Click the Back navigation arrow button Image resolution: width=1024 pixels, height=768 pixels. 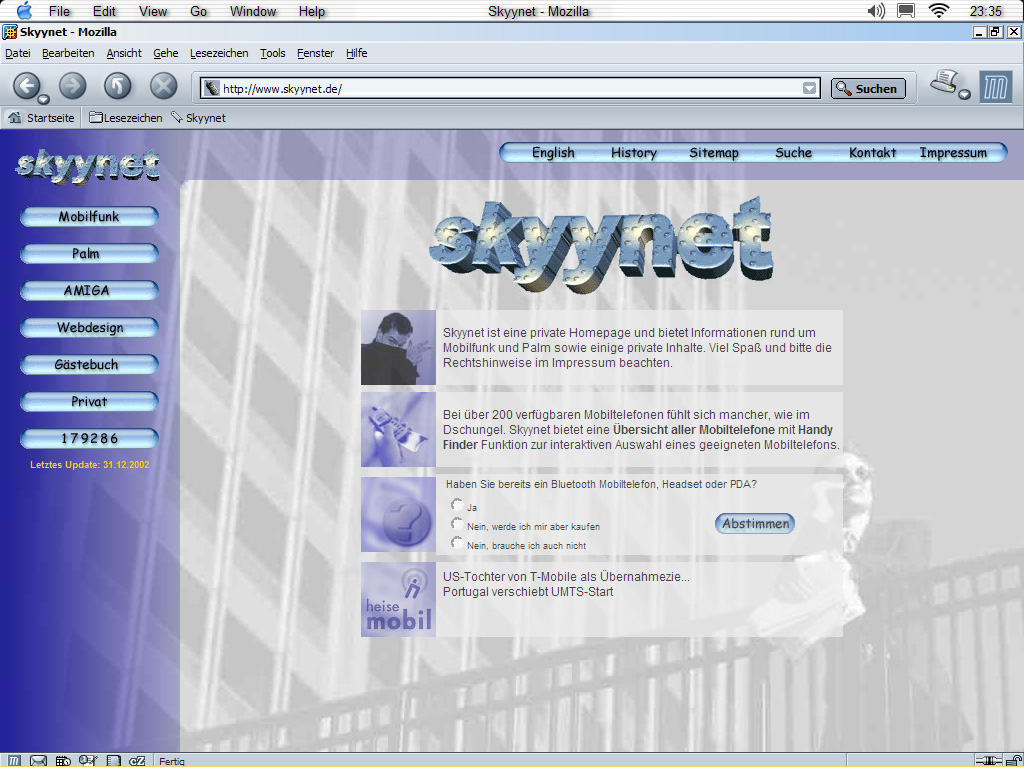pyautogui.click(x=26, y=86)
